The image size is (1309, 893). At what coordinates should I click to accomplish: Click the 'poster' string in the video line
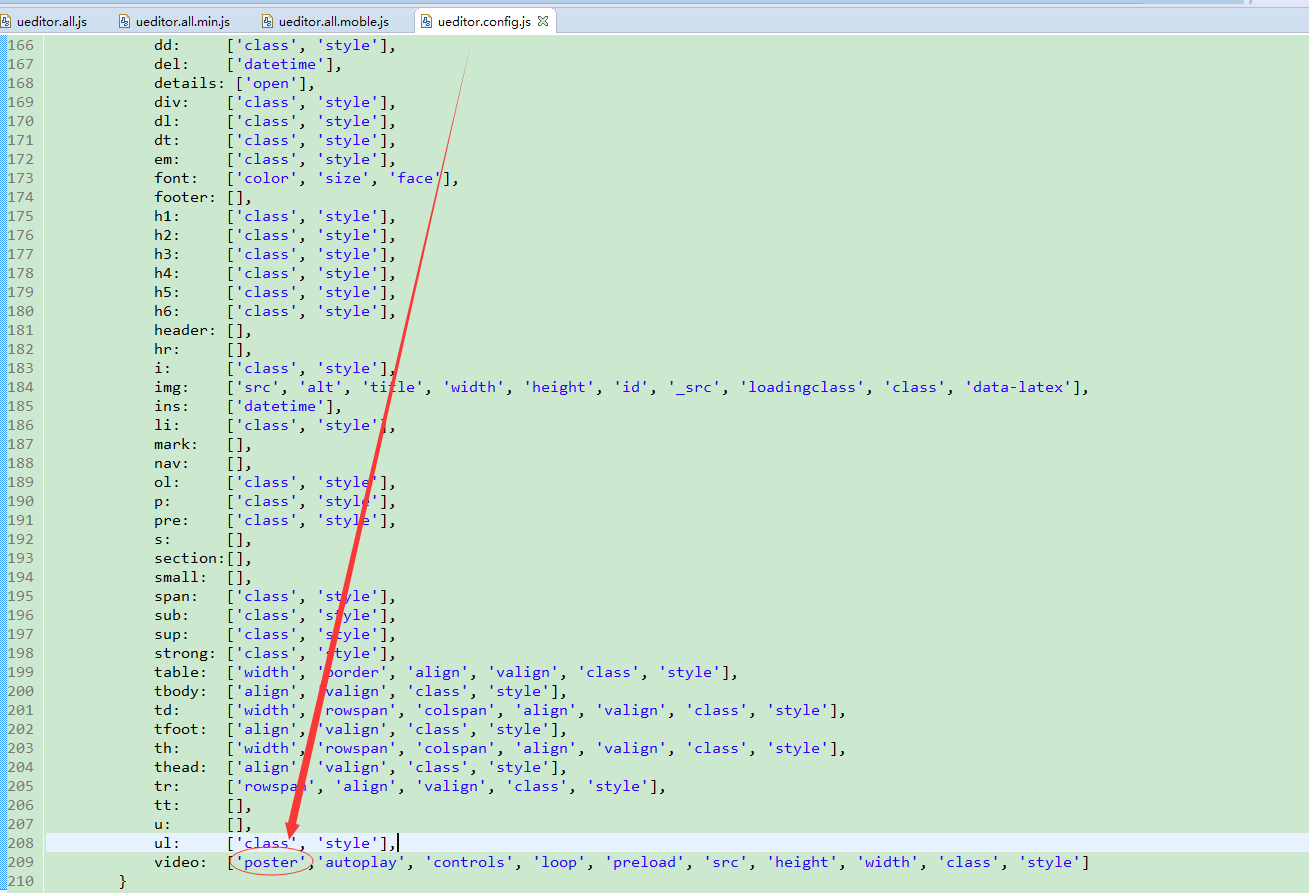click(x=271, y=862)
